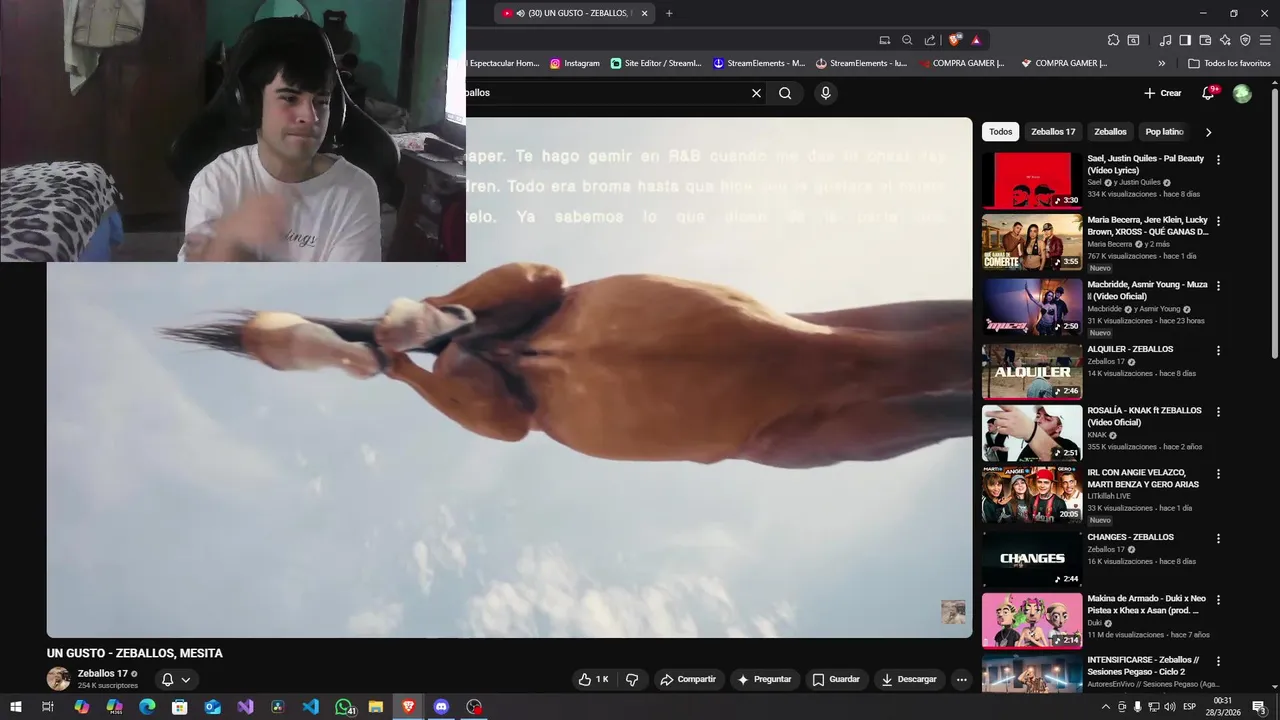Open the Pal Beauty video thumbnail

tap(1032, 180)
